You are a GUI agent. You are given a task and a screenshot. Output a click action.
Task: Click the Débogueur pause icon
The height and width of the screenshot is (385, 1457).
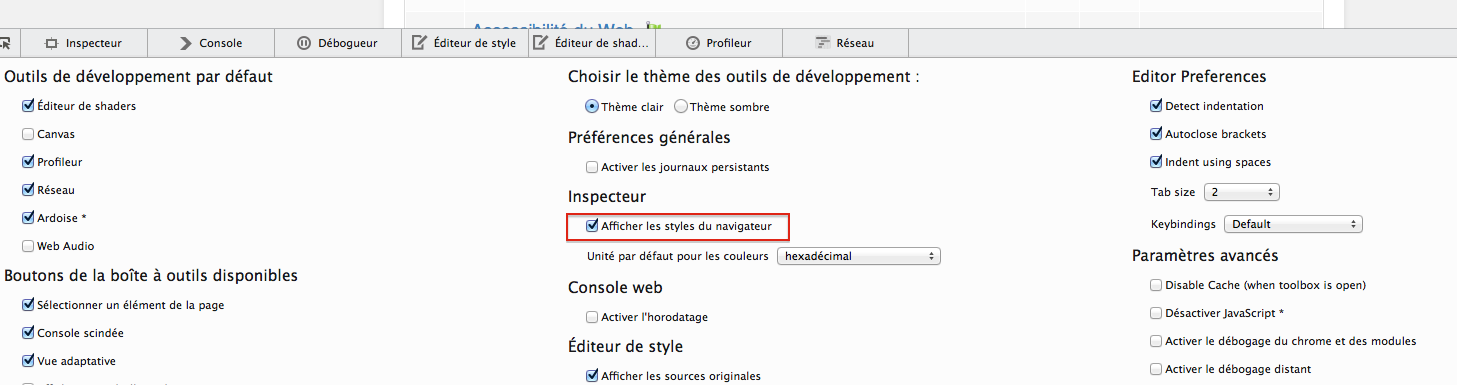304,43
